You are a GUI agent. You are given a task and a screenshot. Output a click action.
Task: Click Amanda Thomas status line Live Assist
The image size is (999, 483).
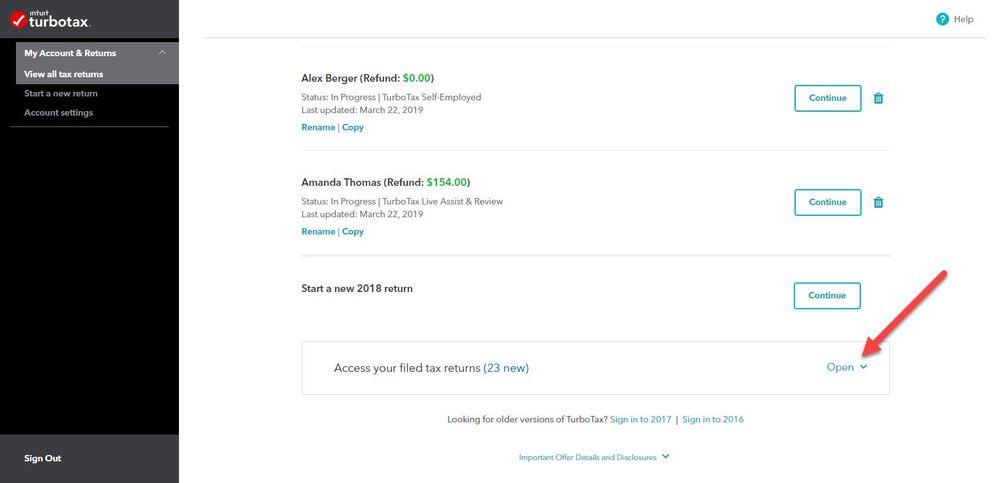click(x=402, y=201)
